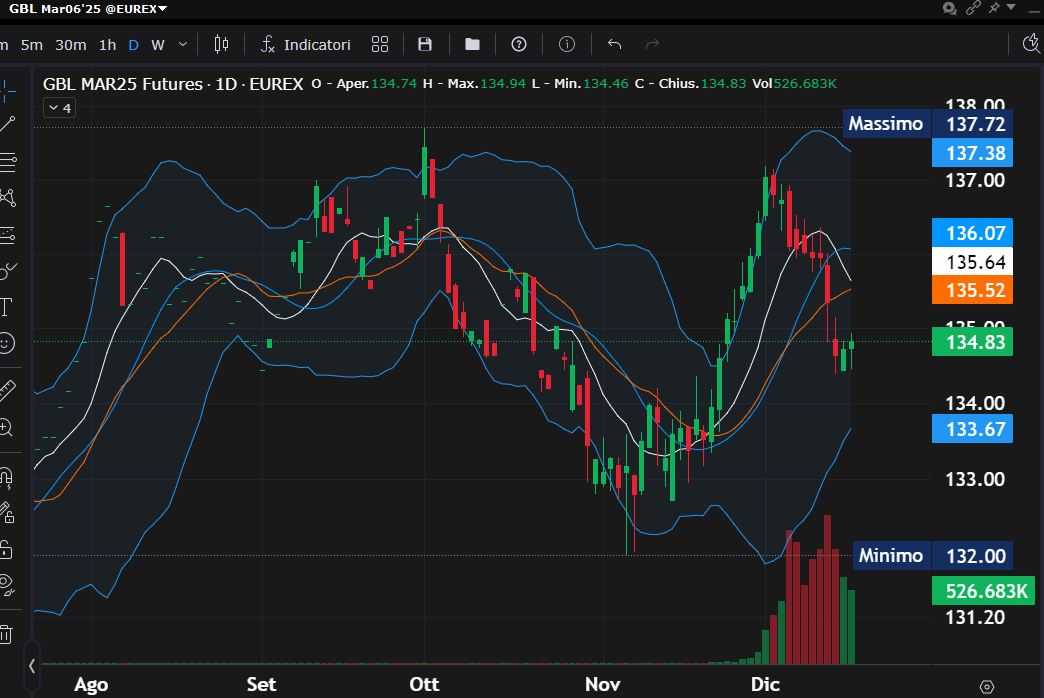The image size is (1044, 698).
Task: Undo the last chart action
Action: tap(614, 44)
